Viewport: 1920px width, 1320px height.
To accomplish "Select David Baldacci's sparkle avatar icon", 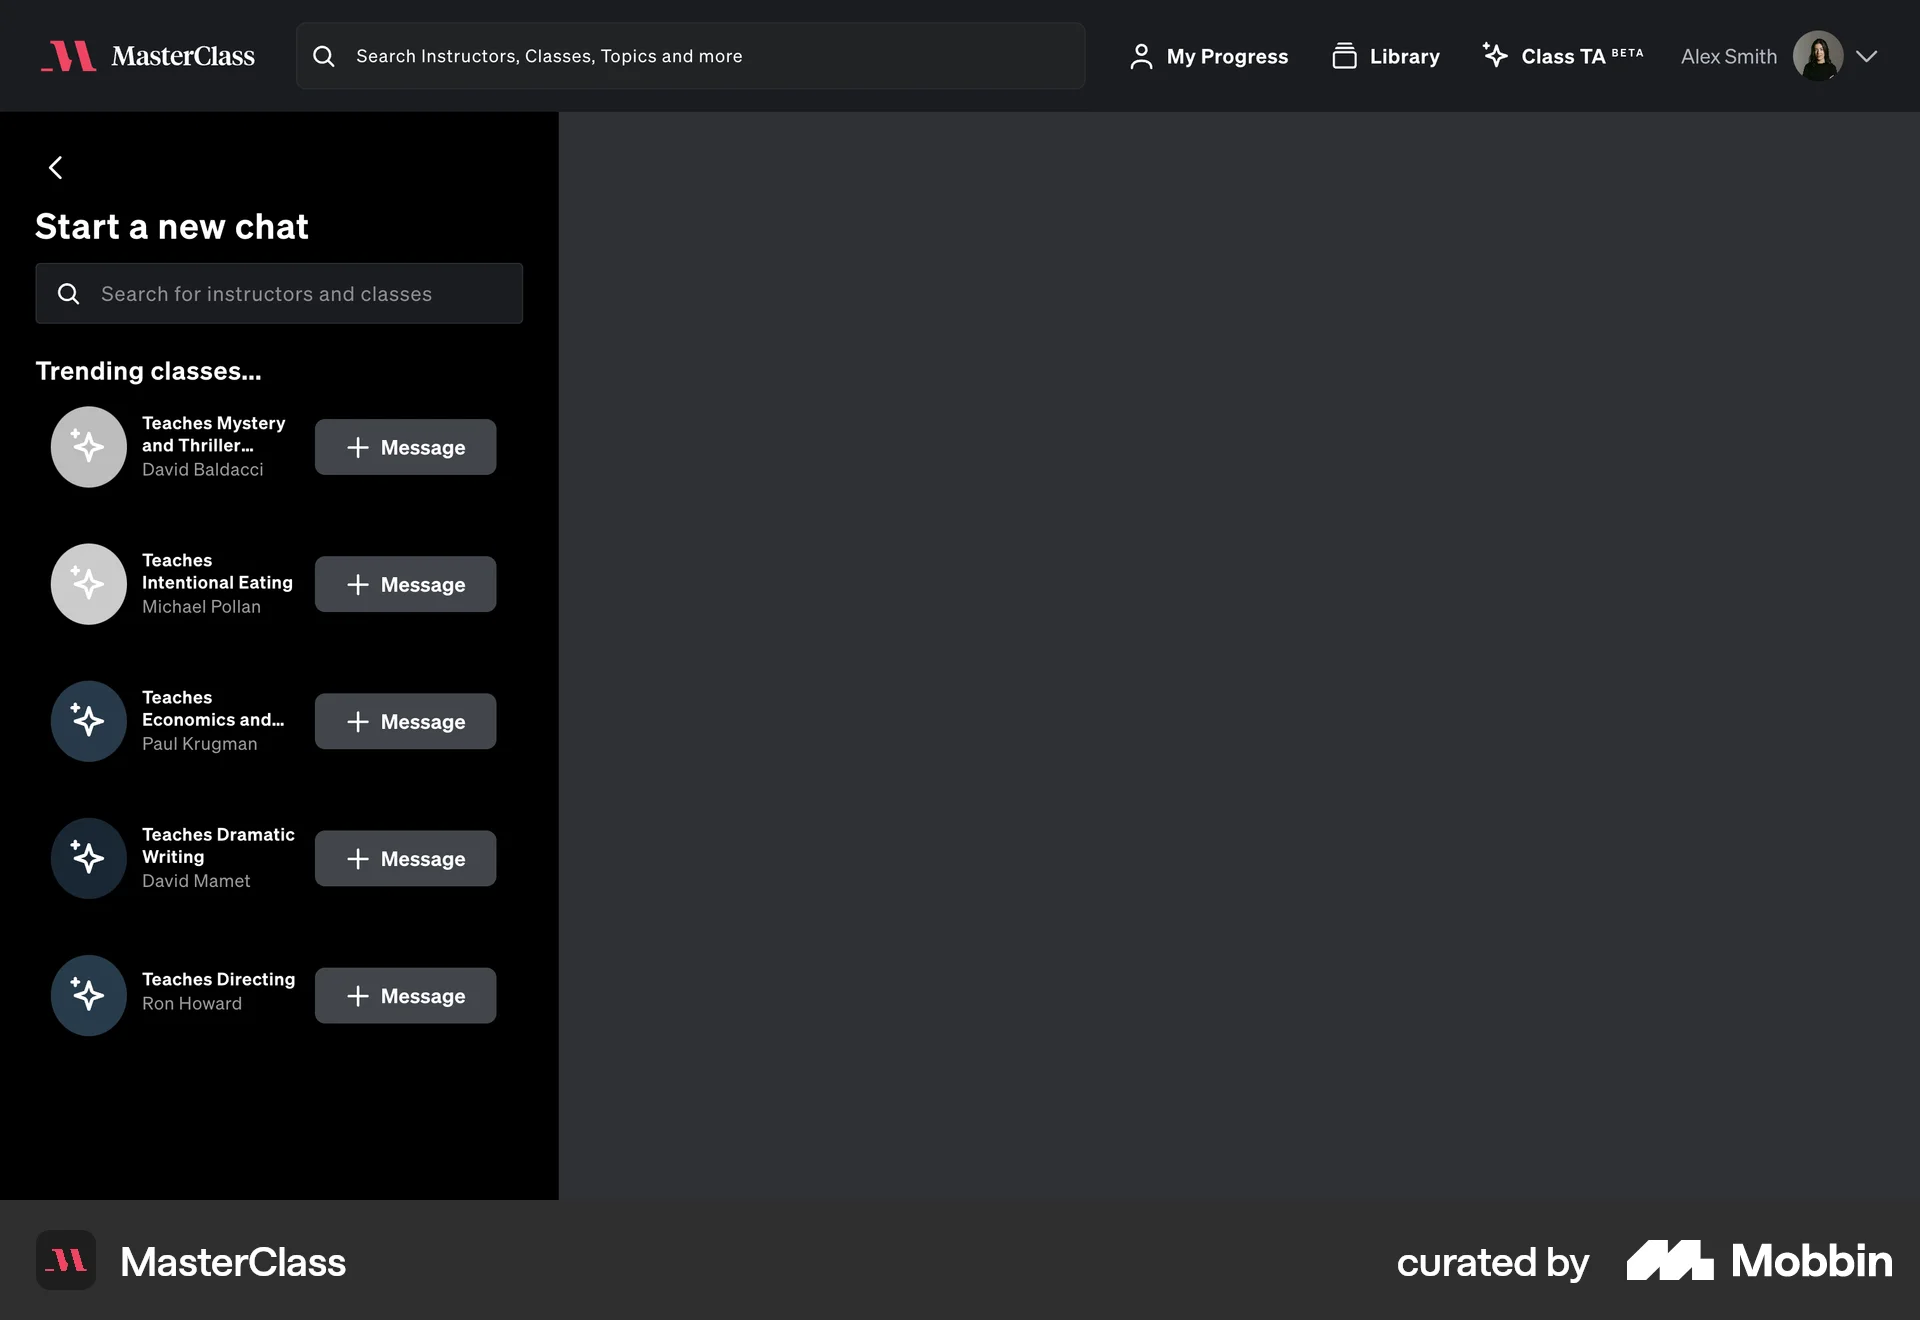I will tap(88, 447).
